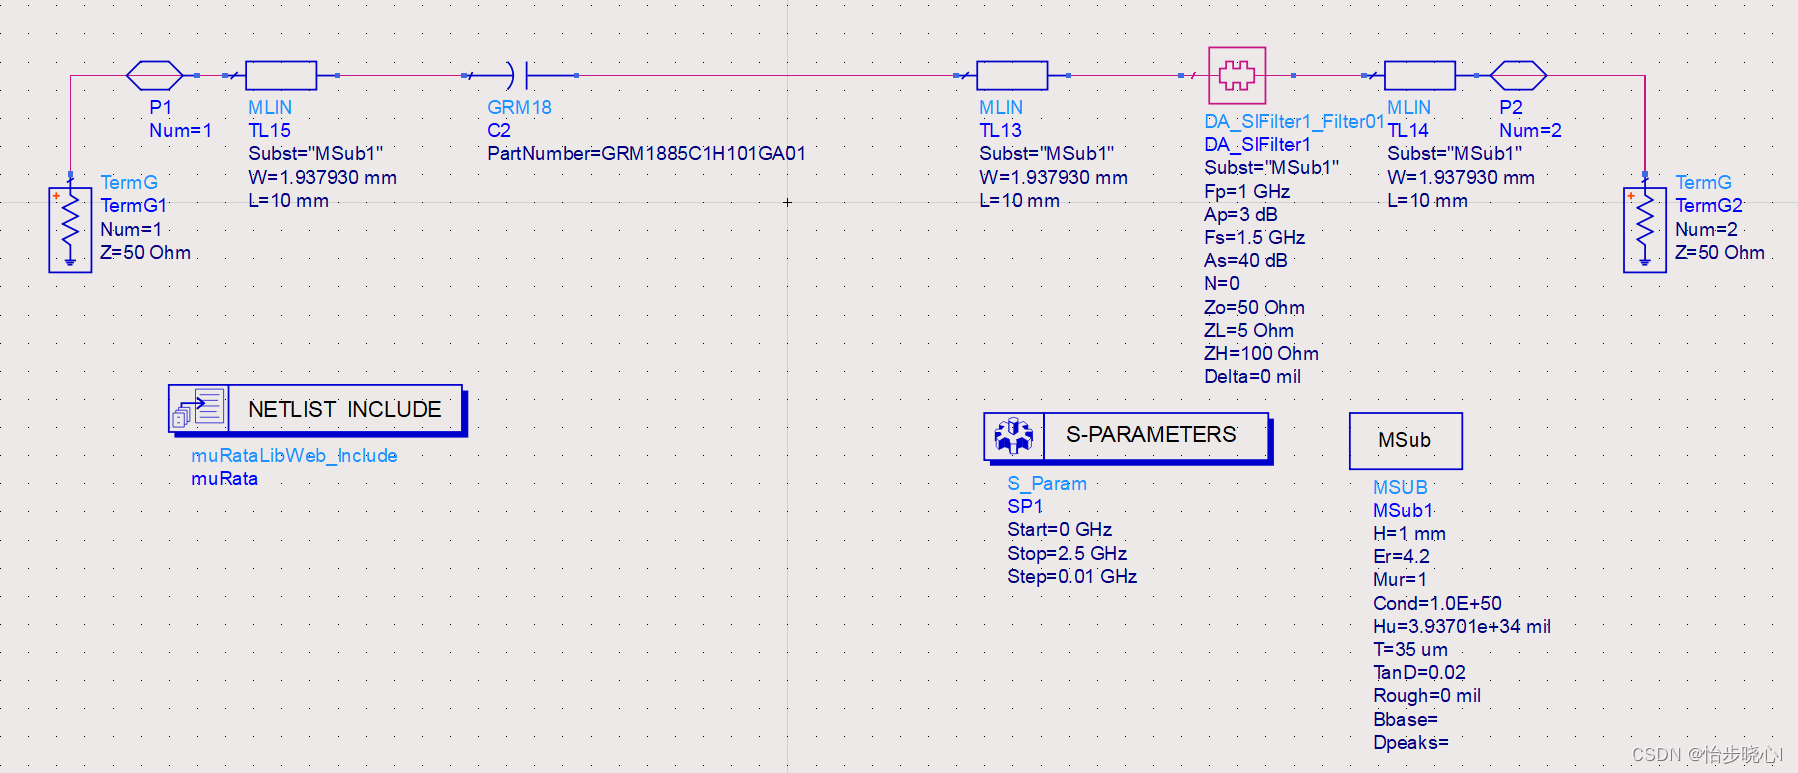
Task: Click the MSub1 Bbase= parameter
Action: (1405, 719)
